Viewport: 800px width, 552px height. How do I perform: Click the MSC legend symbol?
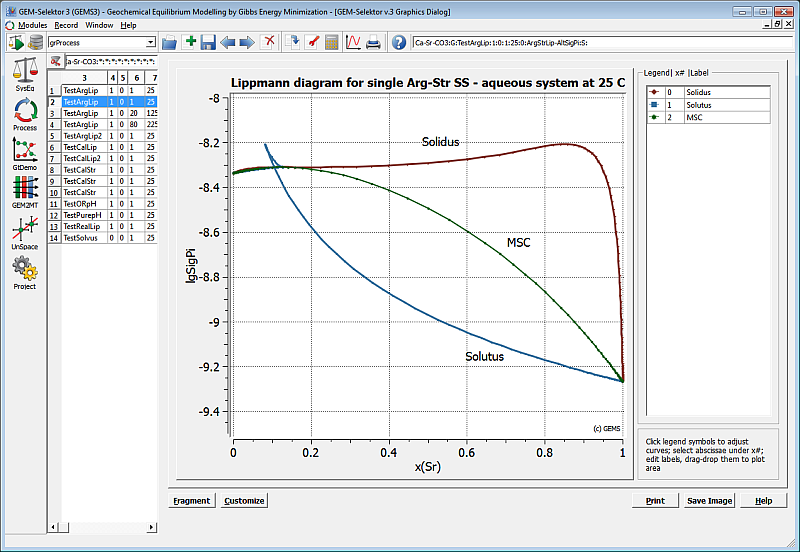655,117
